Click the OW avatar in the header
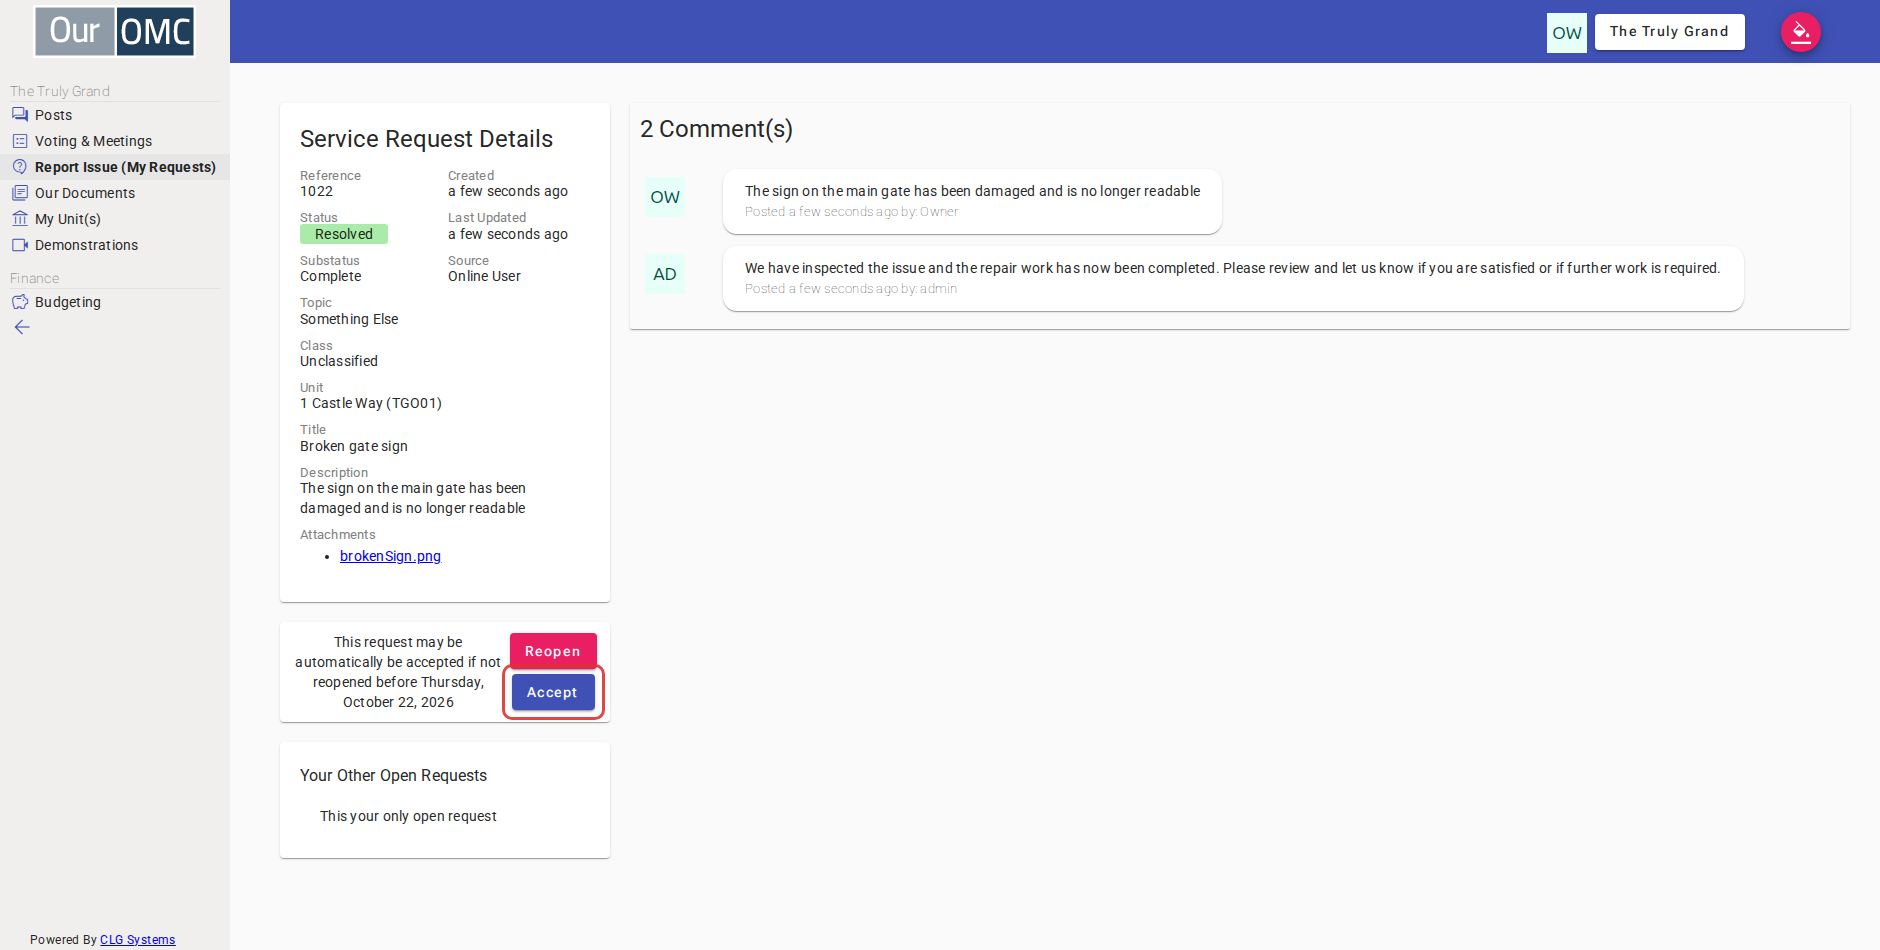Image resolution: width=1880 pixels, height=950 pixels. pos(1567,33)
